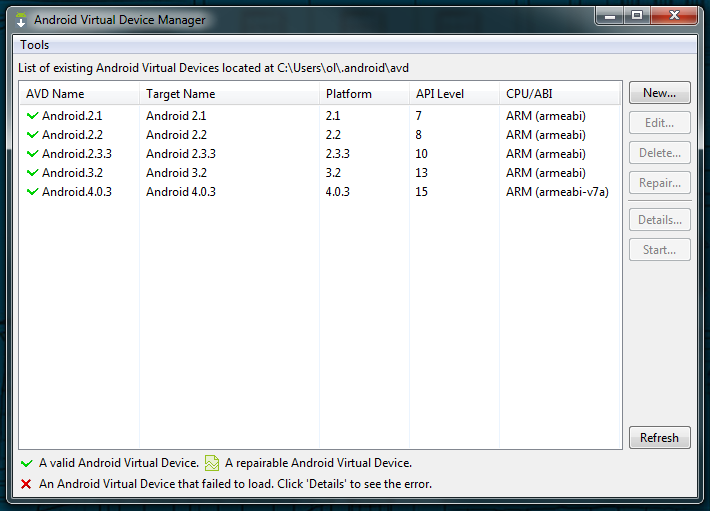Click 'A repairable Android Virtual Device.' text
The width and height of the screenshot is (710, 511).
pyautogui.click(x=318, y=463)
